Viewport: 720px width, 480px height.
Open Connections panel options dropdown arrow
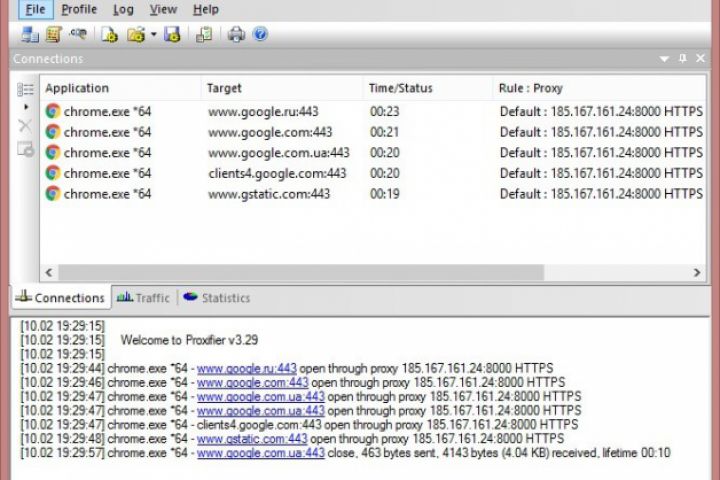(x=664, y=59)
